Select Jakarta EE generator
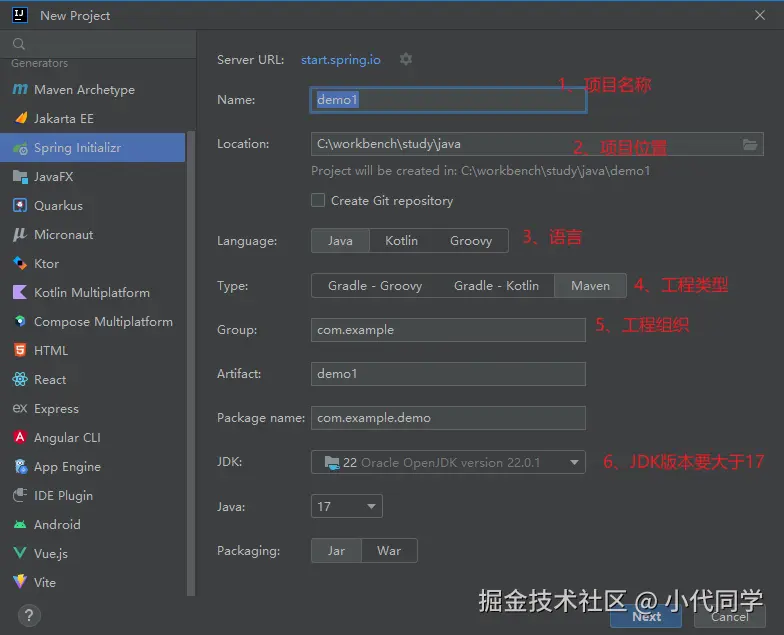This screenshot has height=635, width=784. pyautogui.click(x=92, y=118)
